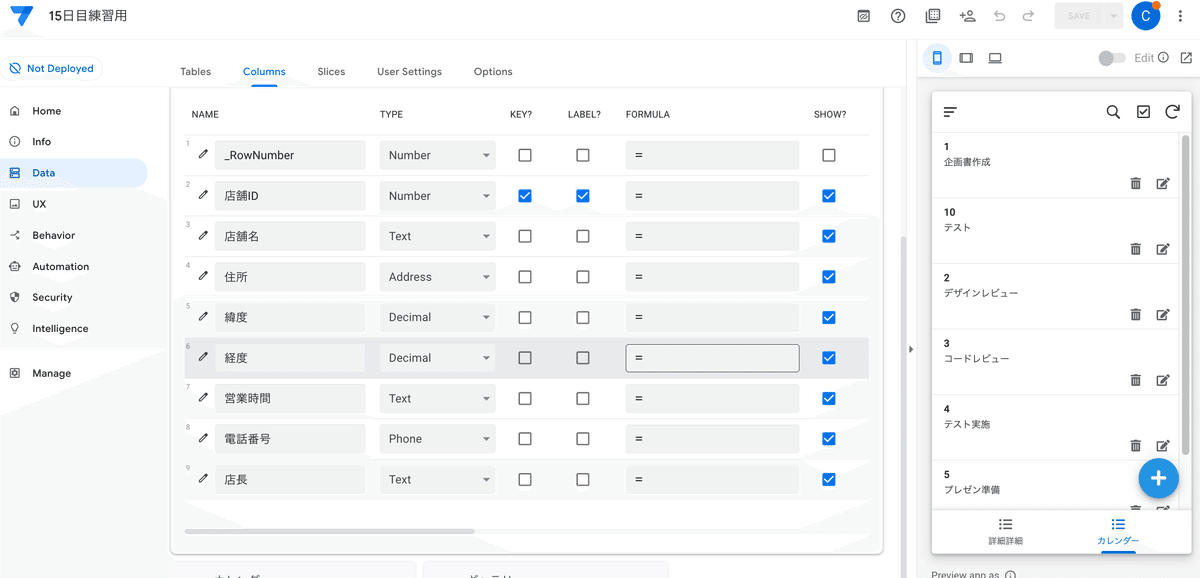Open preview in new window icon
The height and width of the screenshot is (578, 1200).
point(1186,58)
